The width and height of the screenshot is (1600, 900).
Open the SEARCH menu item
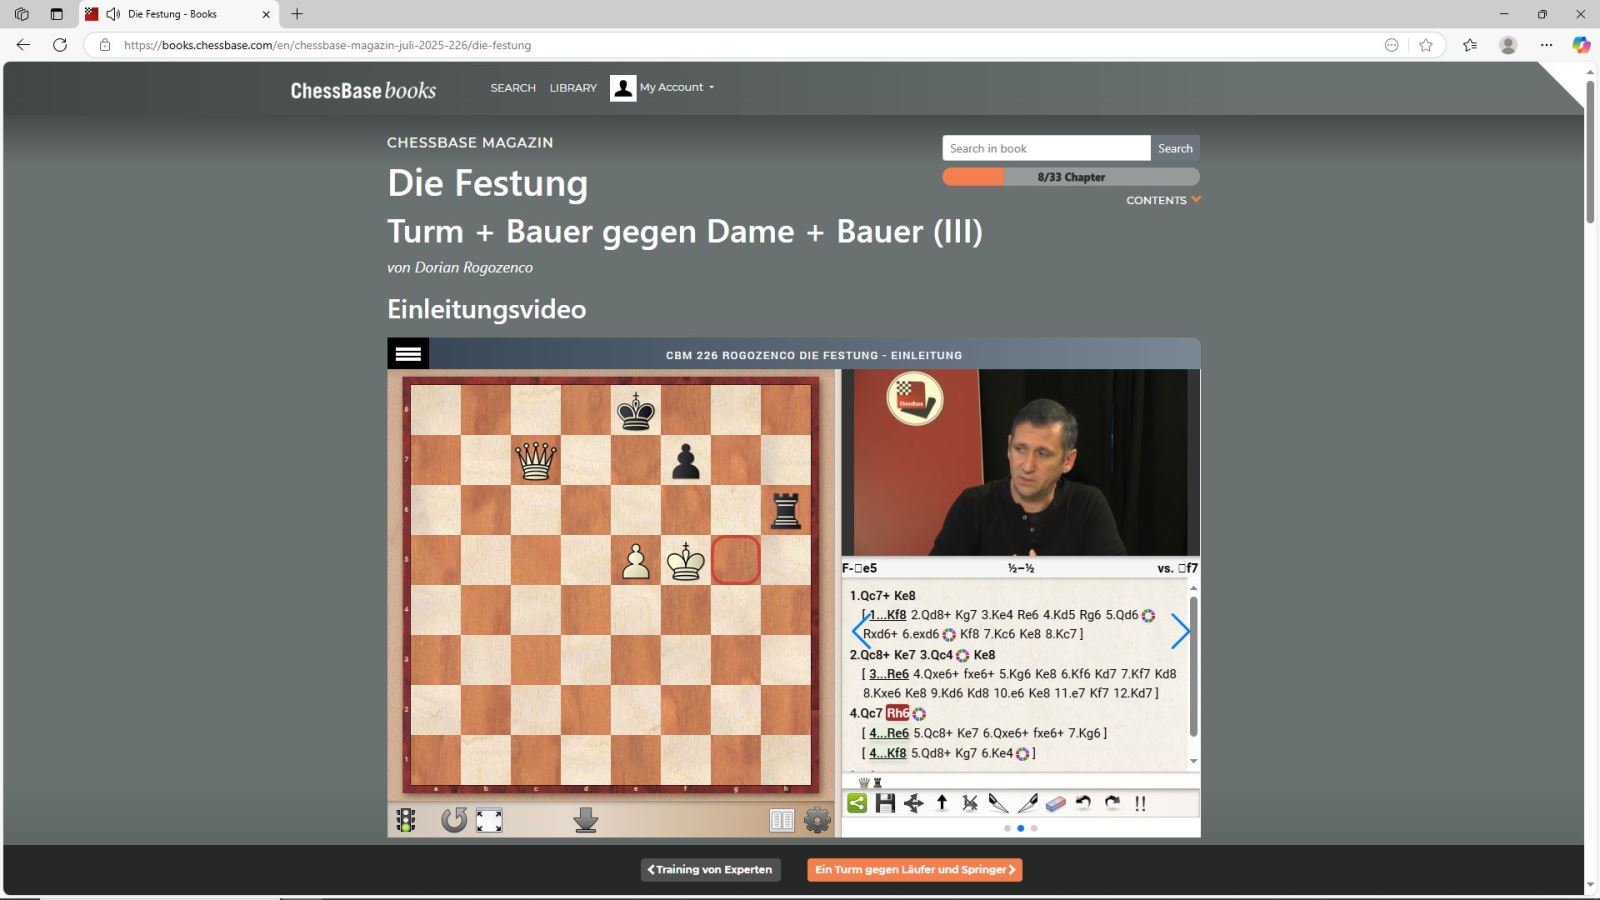[513, 88]
